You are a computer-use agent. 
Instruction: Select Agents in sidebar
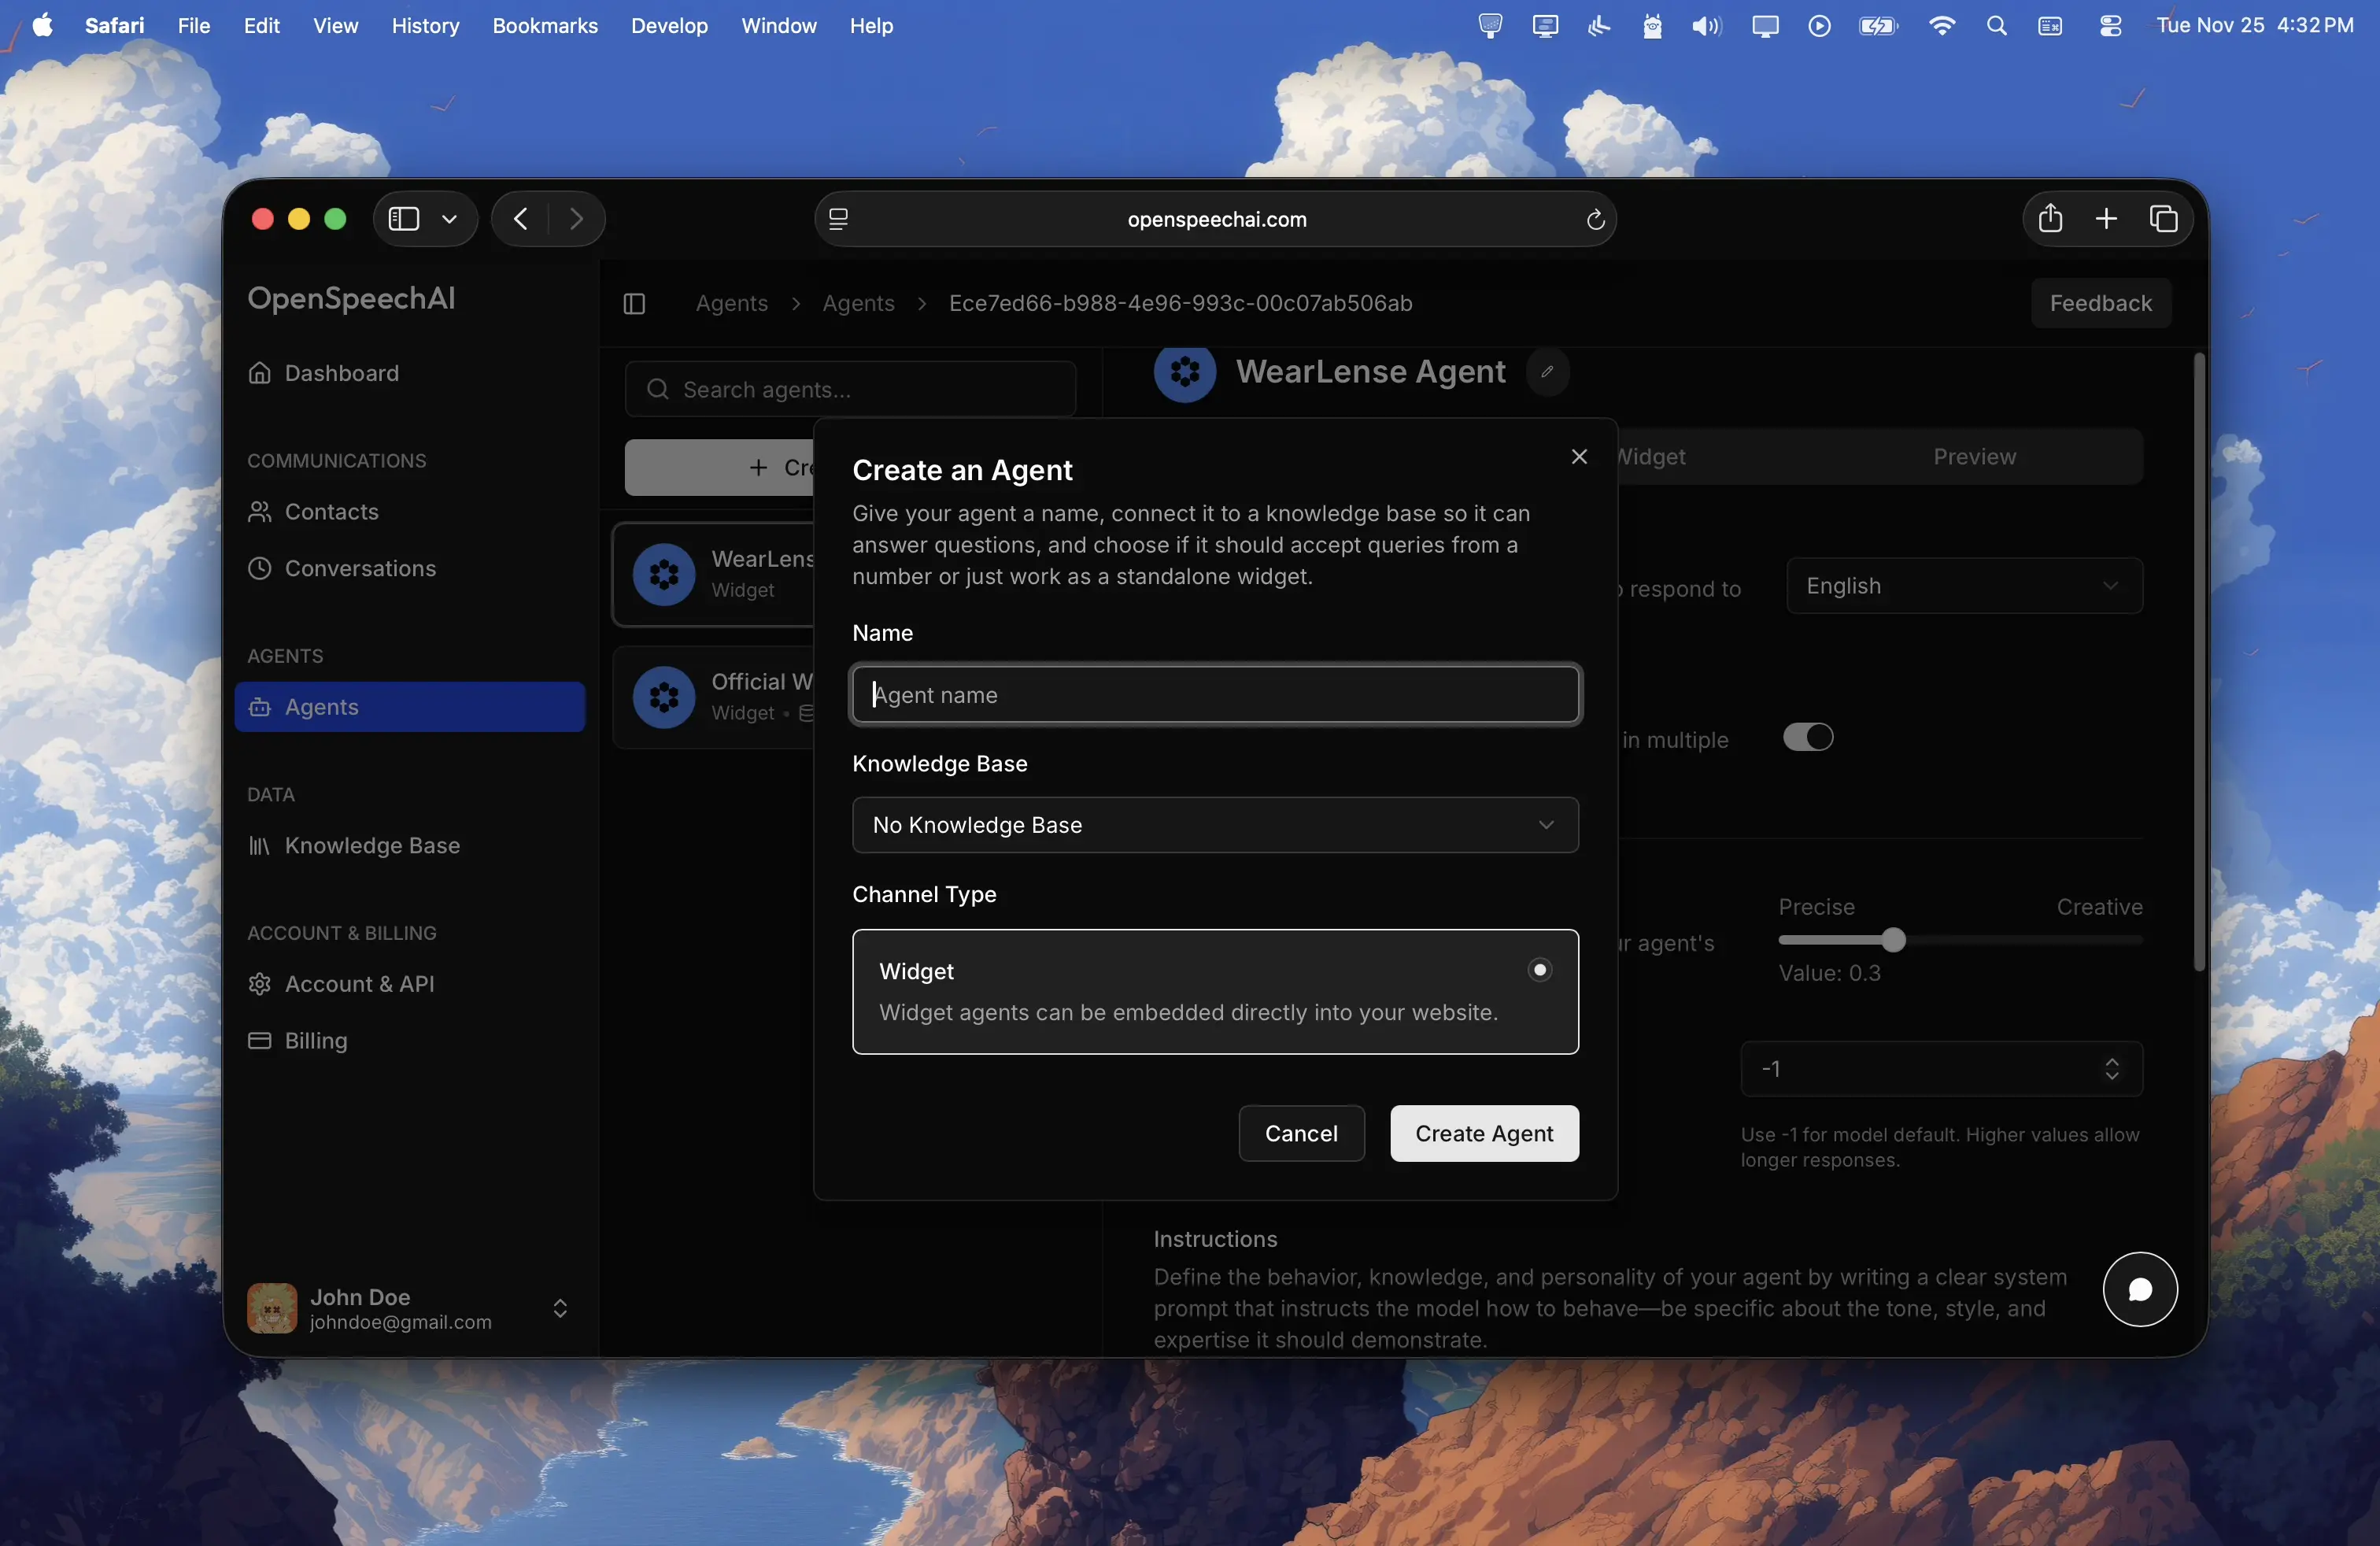(x=410, y=707)
